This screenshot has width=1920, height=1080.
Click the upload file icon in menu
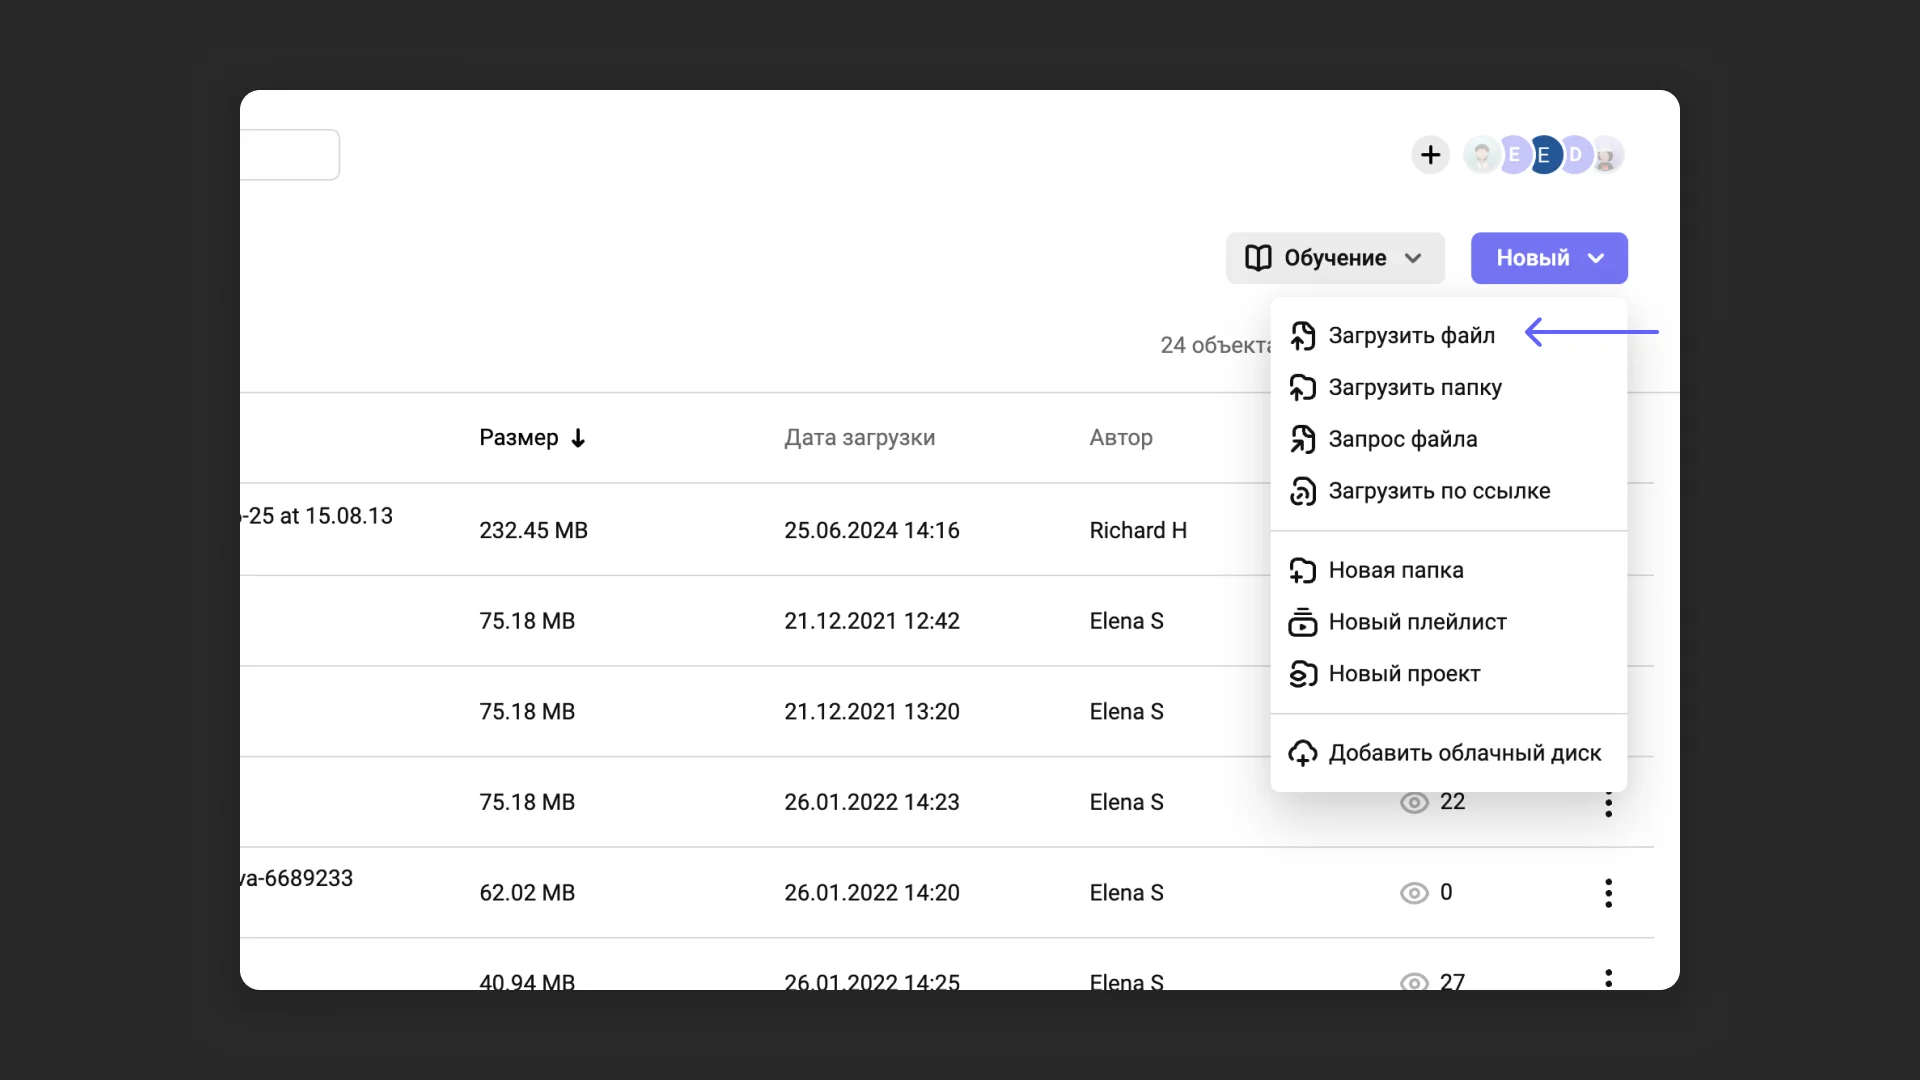click(x=1302, y=336)
